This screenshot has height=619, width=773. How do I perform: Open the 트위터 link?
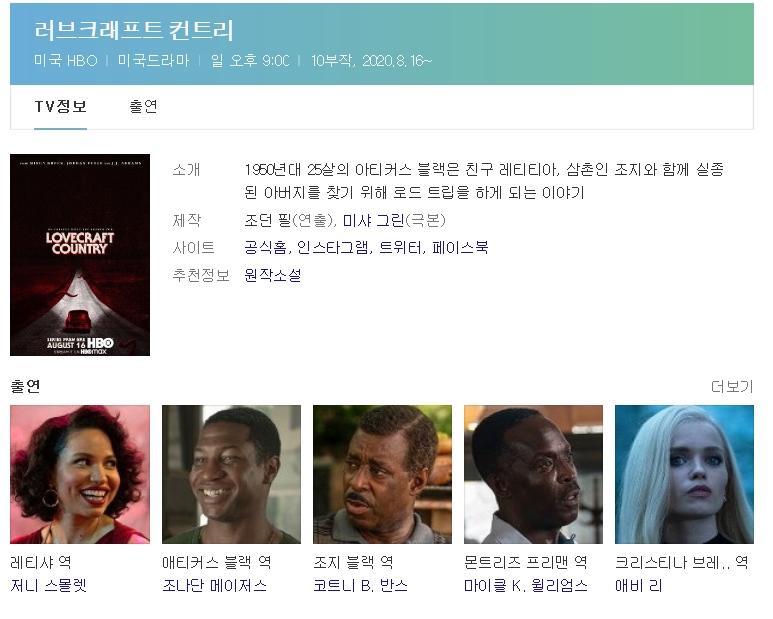coord(401,248)
